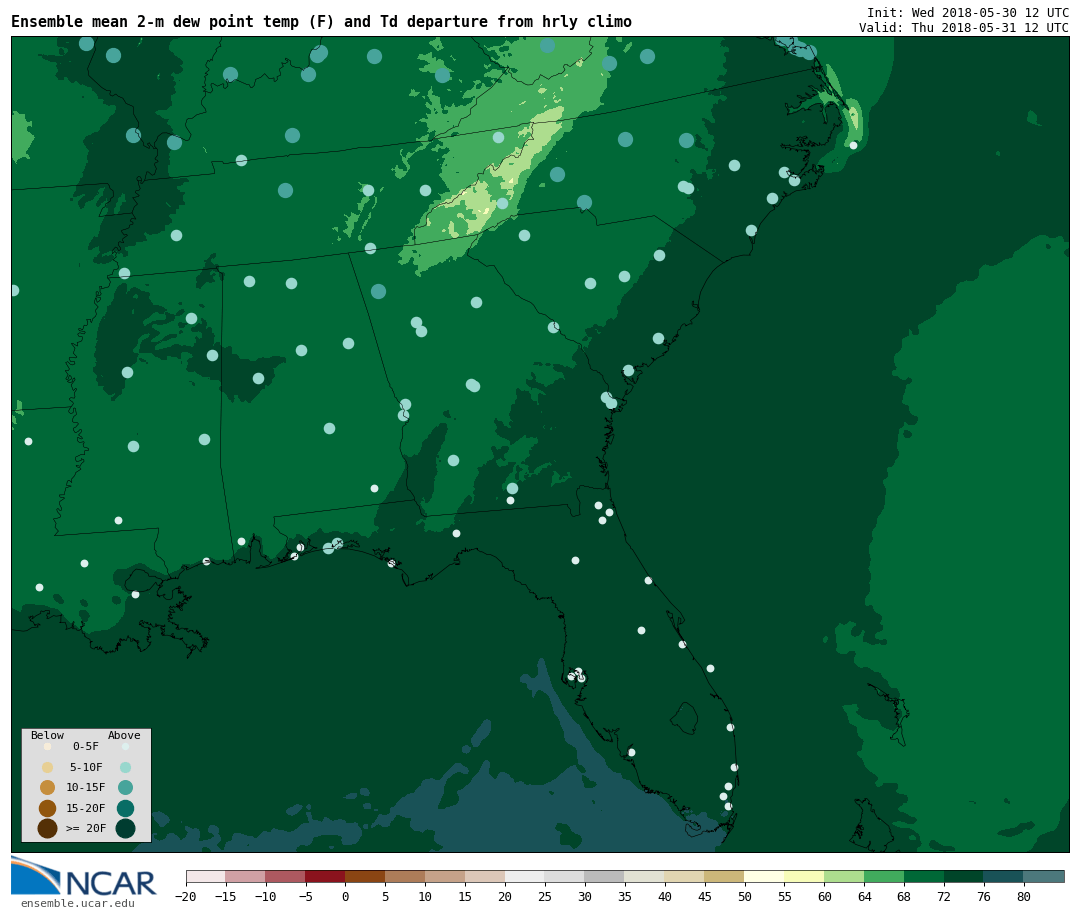Click the Above 15-20F legend circle
Screen dimensions: 1080x915
[125, 808]
